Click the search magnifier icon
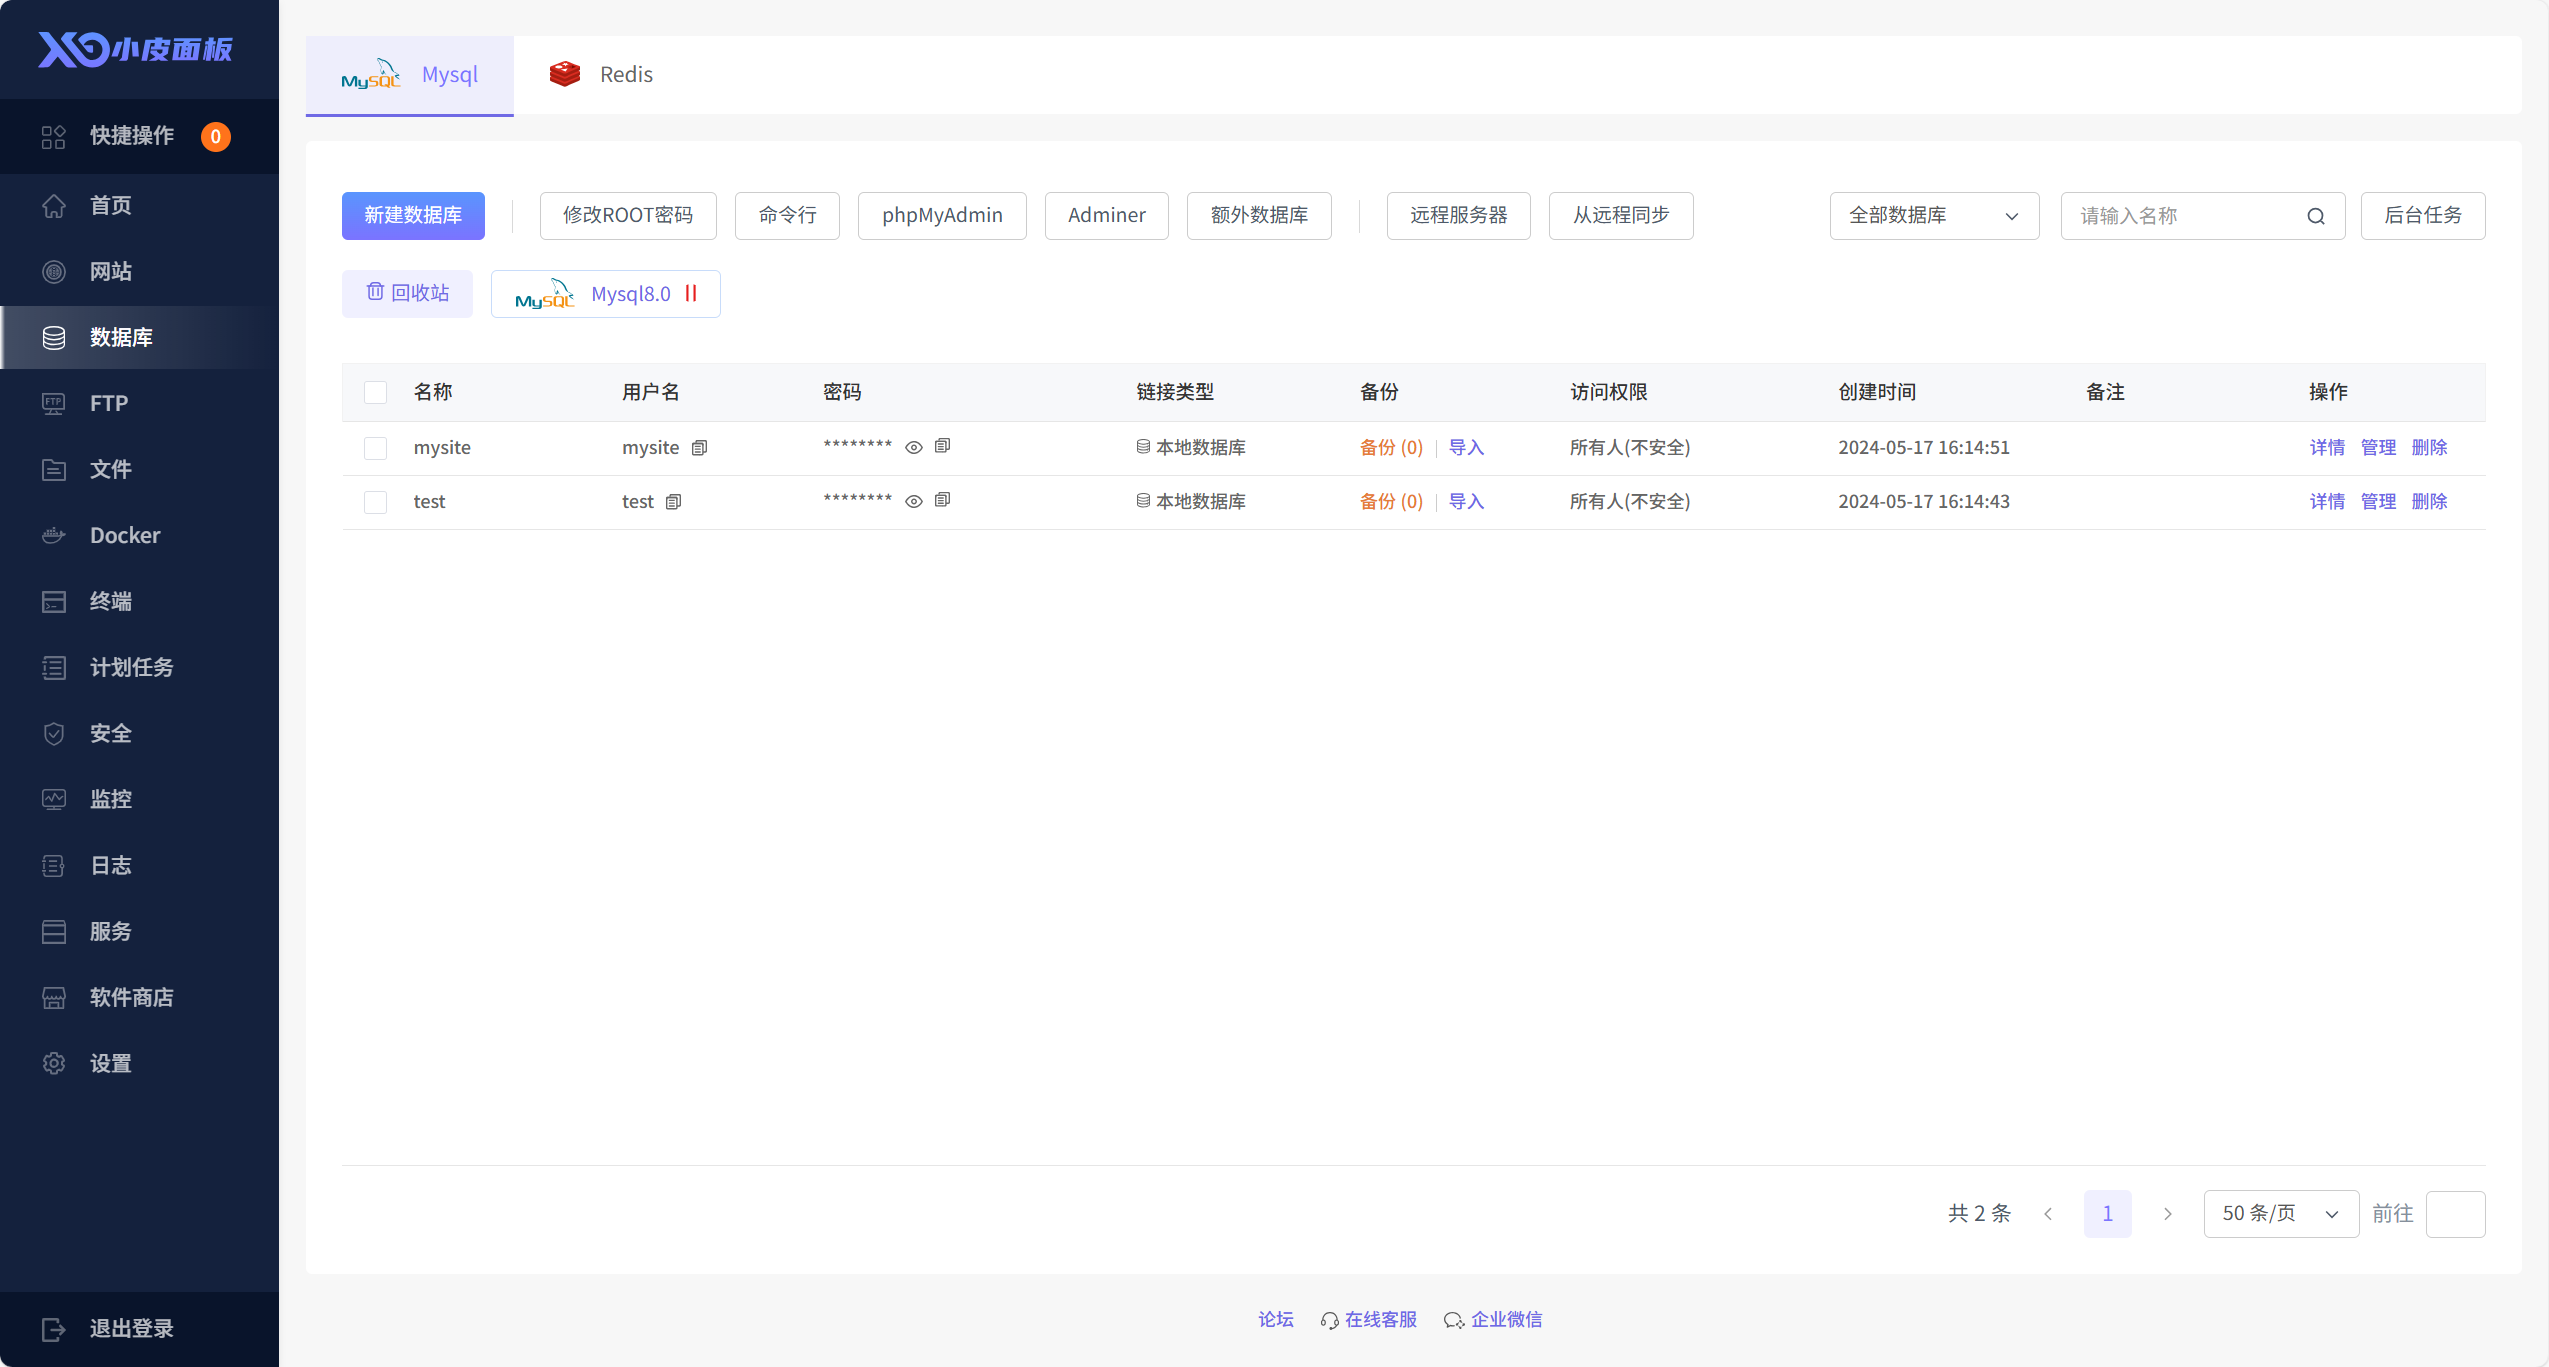The width and height of the screenshot is (2549, 1367). (x=2315, y=216)
